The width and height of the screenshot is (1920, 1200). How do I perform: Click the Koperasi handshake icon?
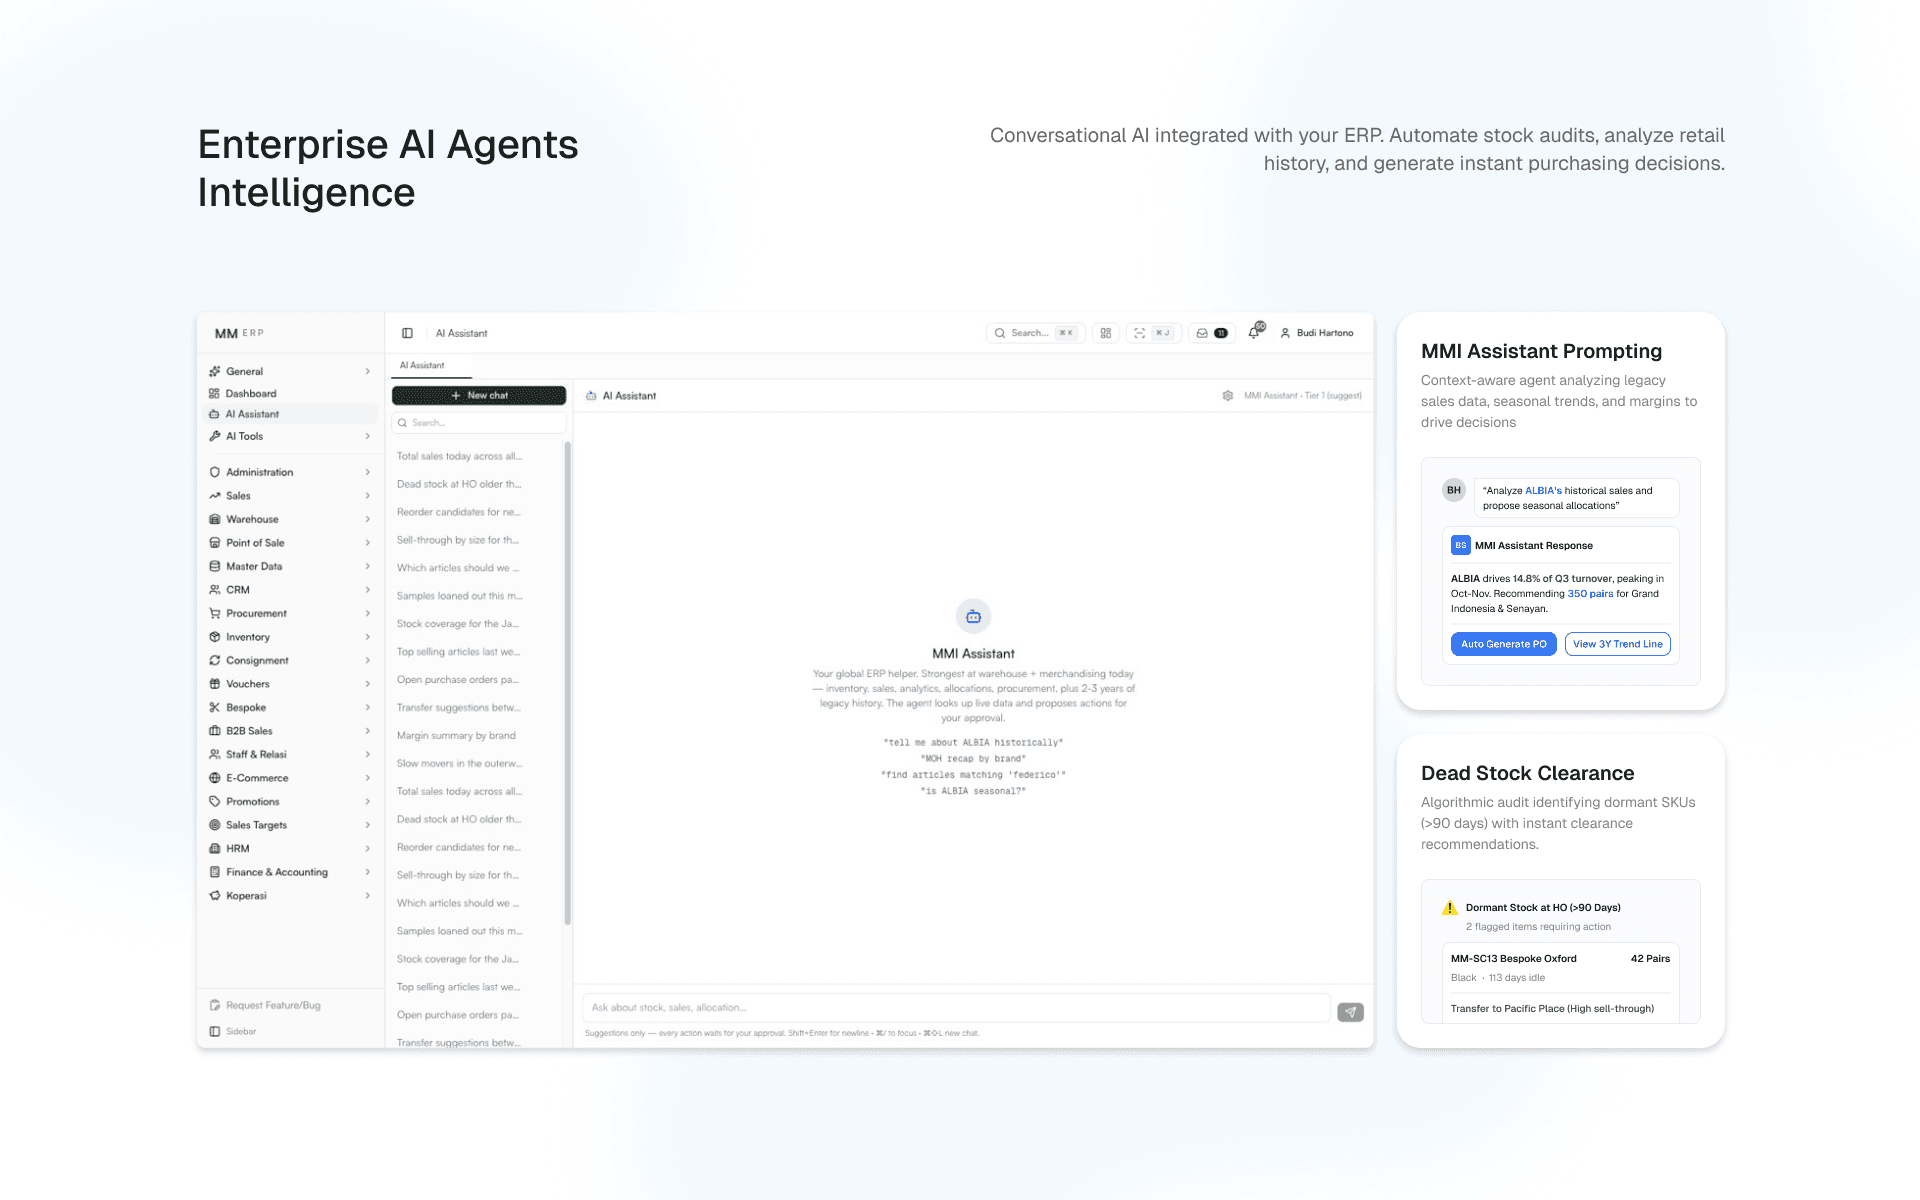point(214,896)
